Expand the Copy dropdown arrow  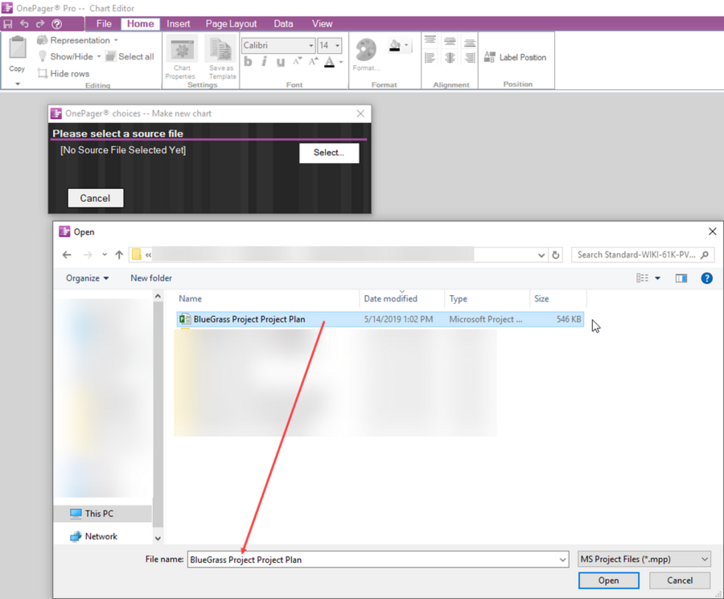point(18,84)
